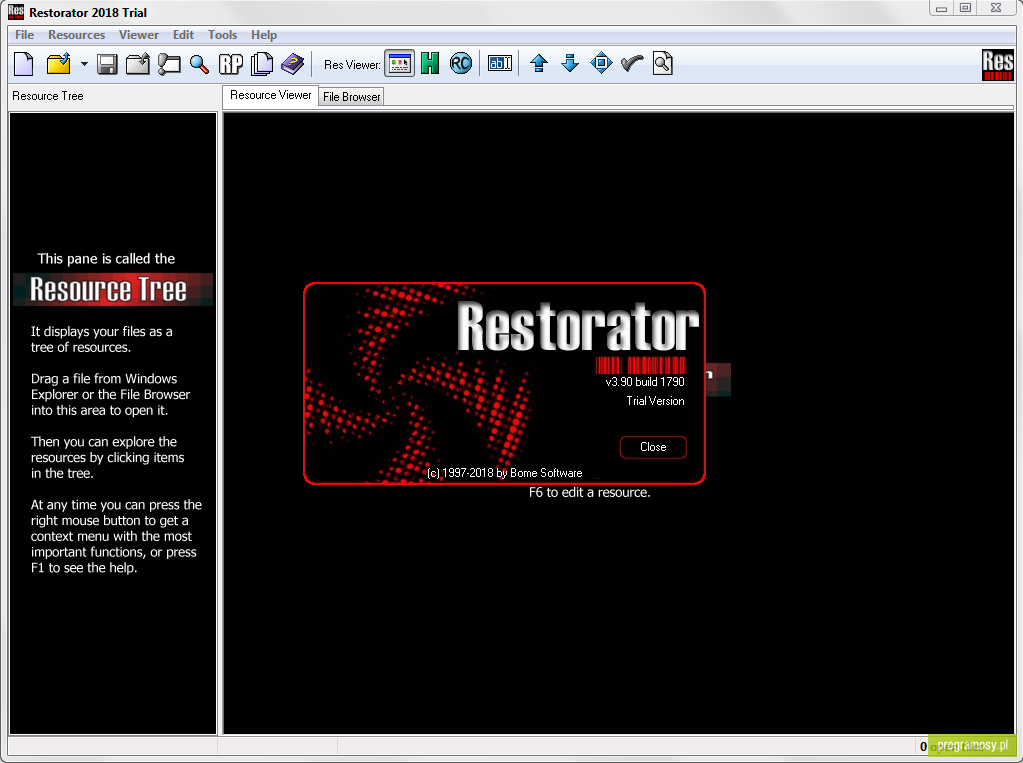Click the RP ResPatcher icon
This screenshot has width=1023, height=763.
(x=230, y=64)
